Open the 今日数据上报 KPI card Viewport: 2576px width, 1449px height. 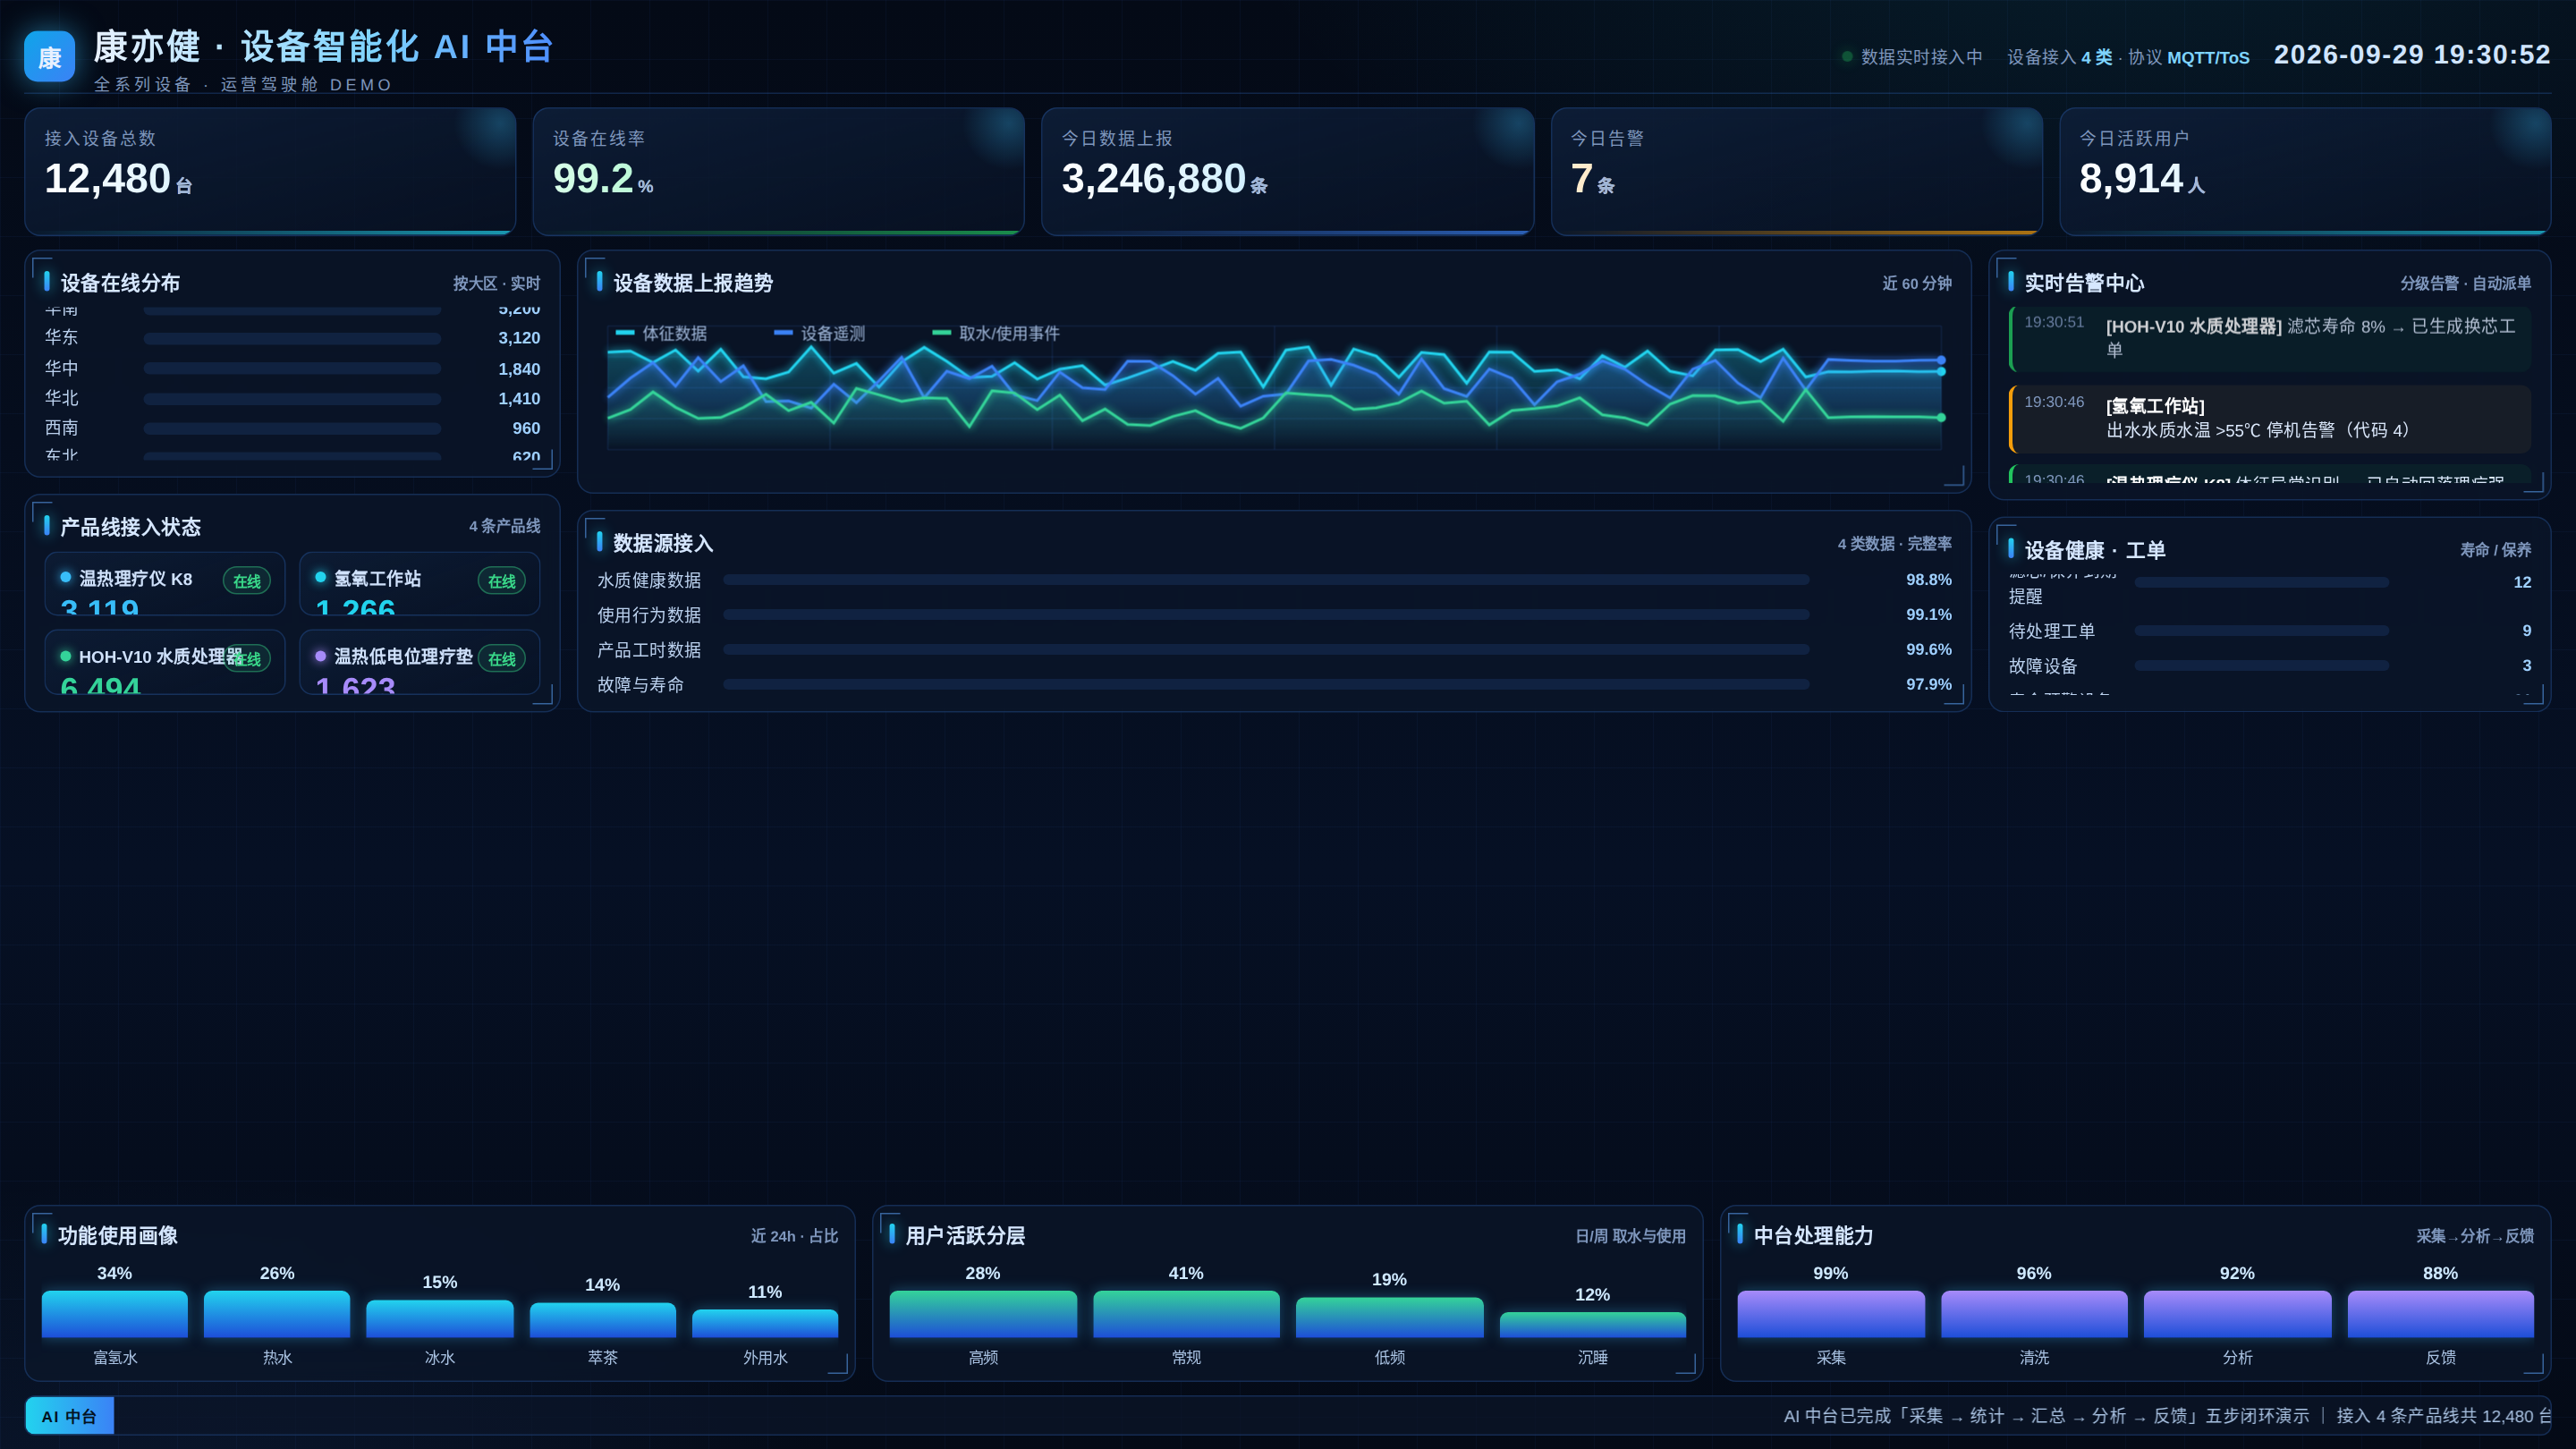tap(1288, 171)
